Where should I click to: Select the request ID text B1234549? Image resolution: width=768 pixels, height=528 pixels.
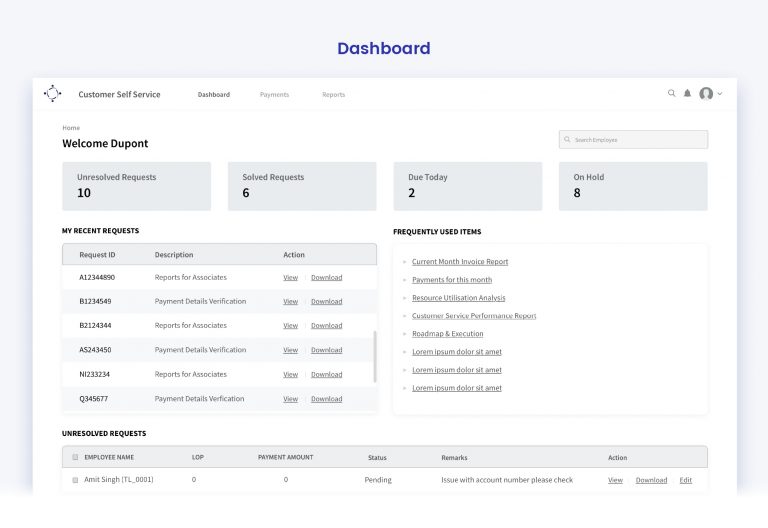95,301
